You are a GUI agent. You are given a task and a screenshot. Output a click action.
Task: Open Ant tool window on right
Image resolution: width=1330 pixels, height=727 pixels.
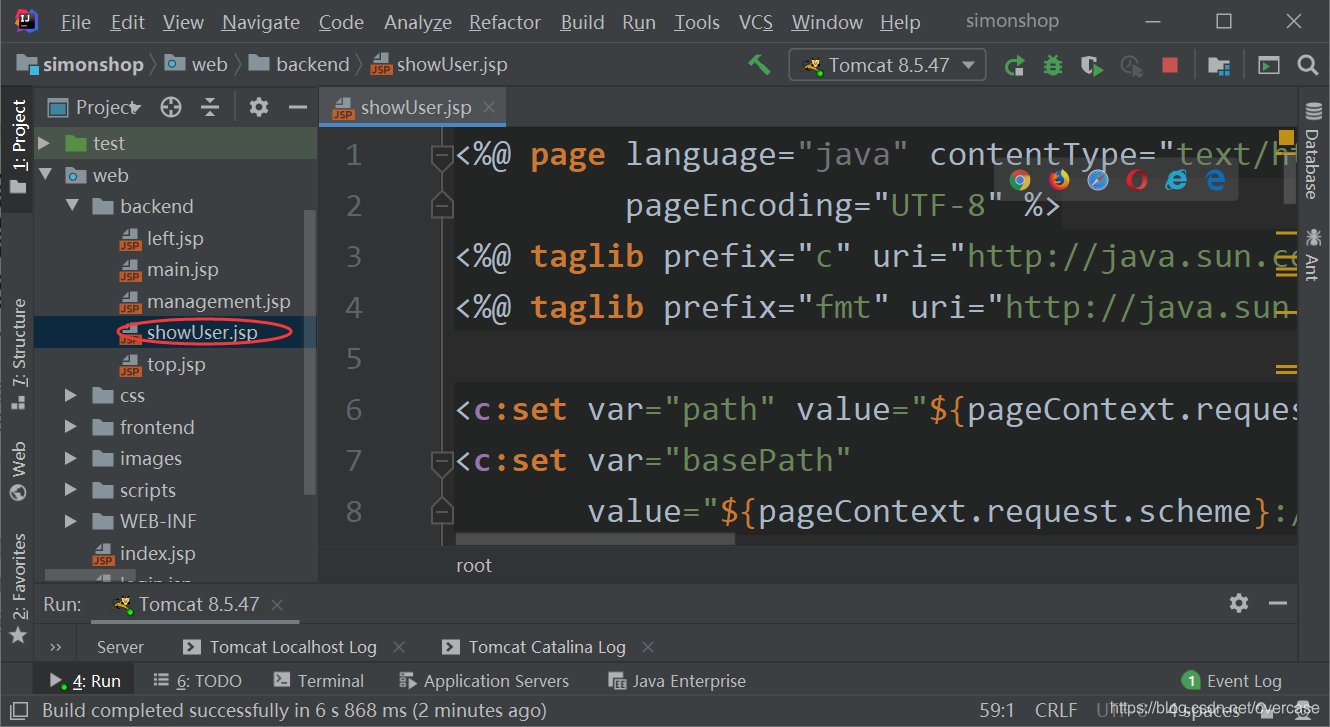coord(1312,255)
